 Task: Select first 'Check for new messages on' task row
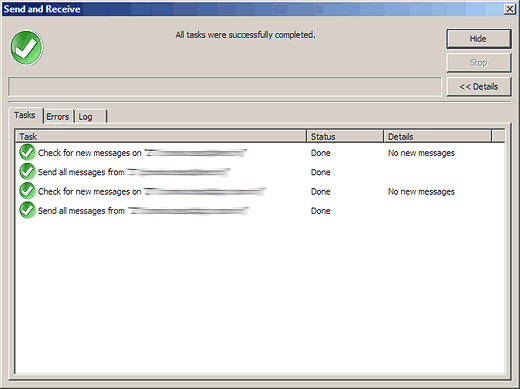(x=260, y=153)
